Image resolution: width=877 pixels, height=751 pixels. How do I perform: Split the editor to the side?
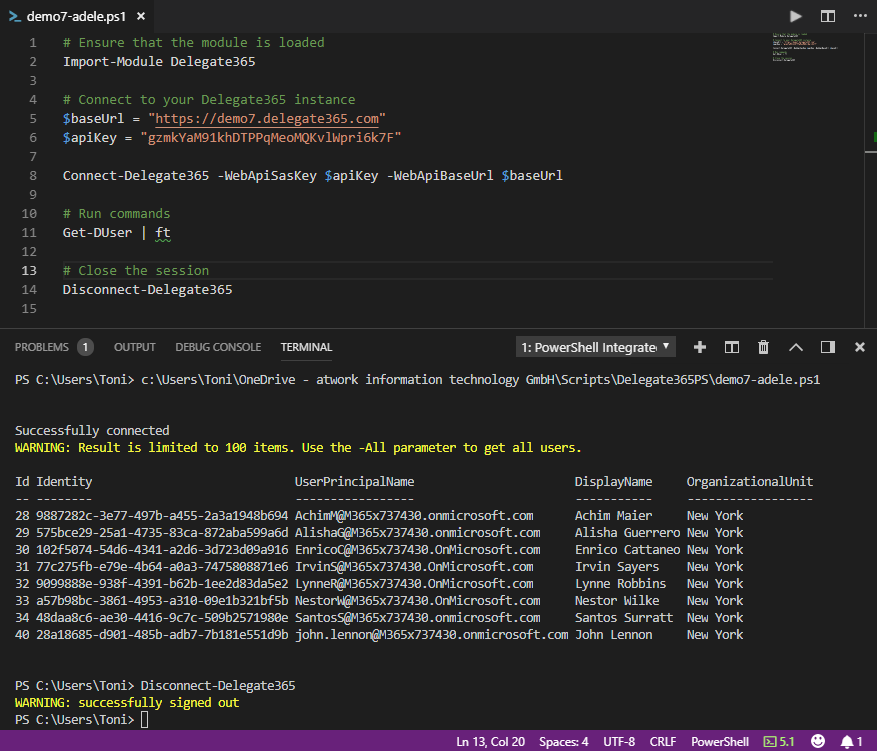(x=828, y=16)
